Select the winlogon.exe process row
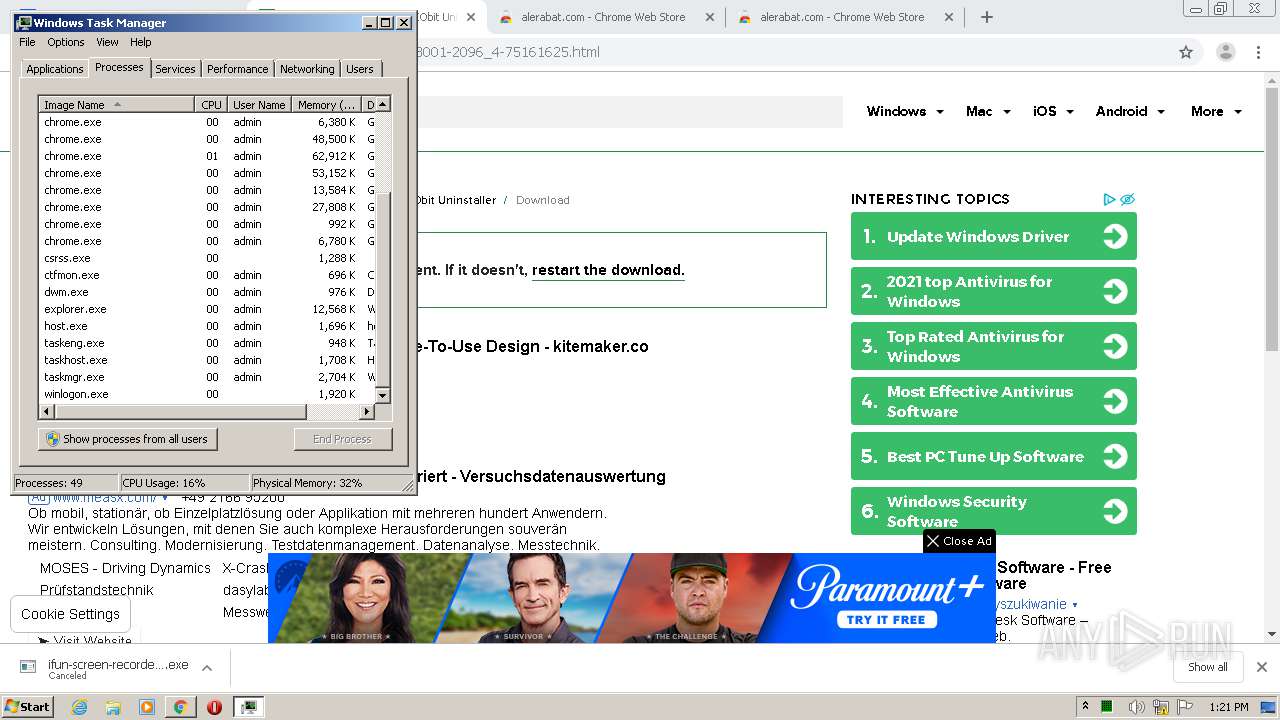The width and height of the screenshot is (1280, 720). click(x=207, y=394)
